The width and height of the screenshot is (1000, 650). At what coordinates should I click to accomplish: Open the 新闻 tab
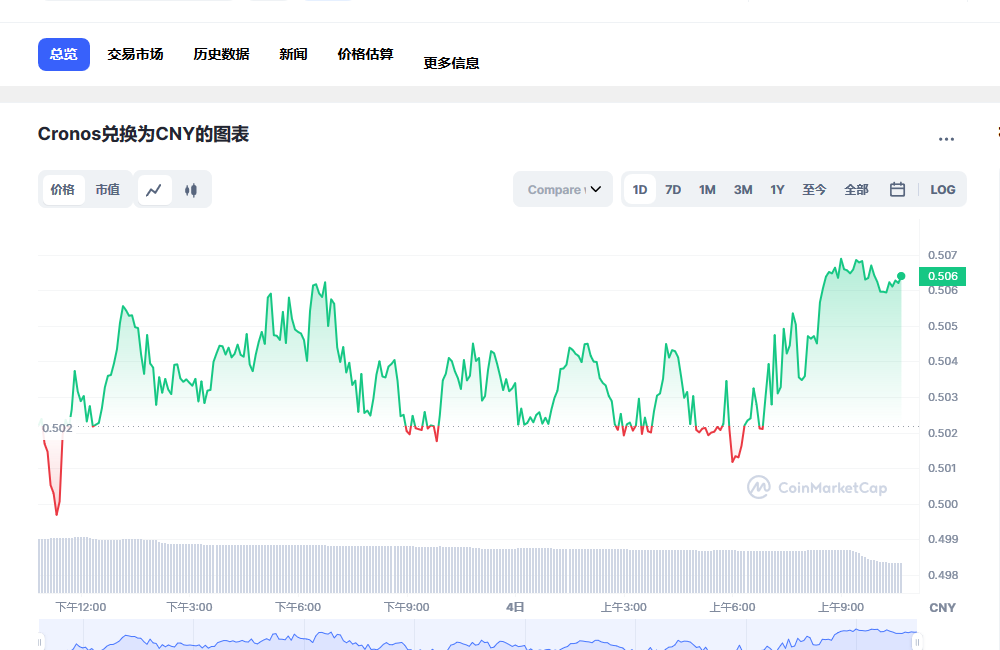(293, 54)
